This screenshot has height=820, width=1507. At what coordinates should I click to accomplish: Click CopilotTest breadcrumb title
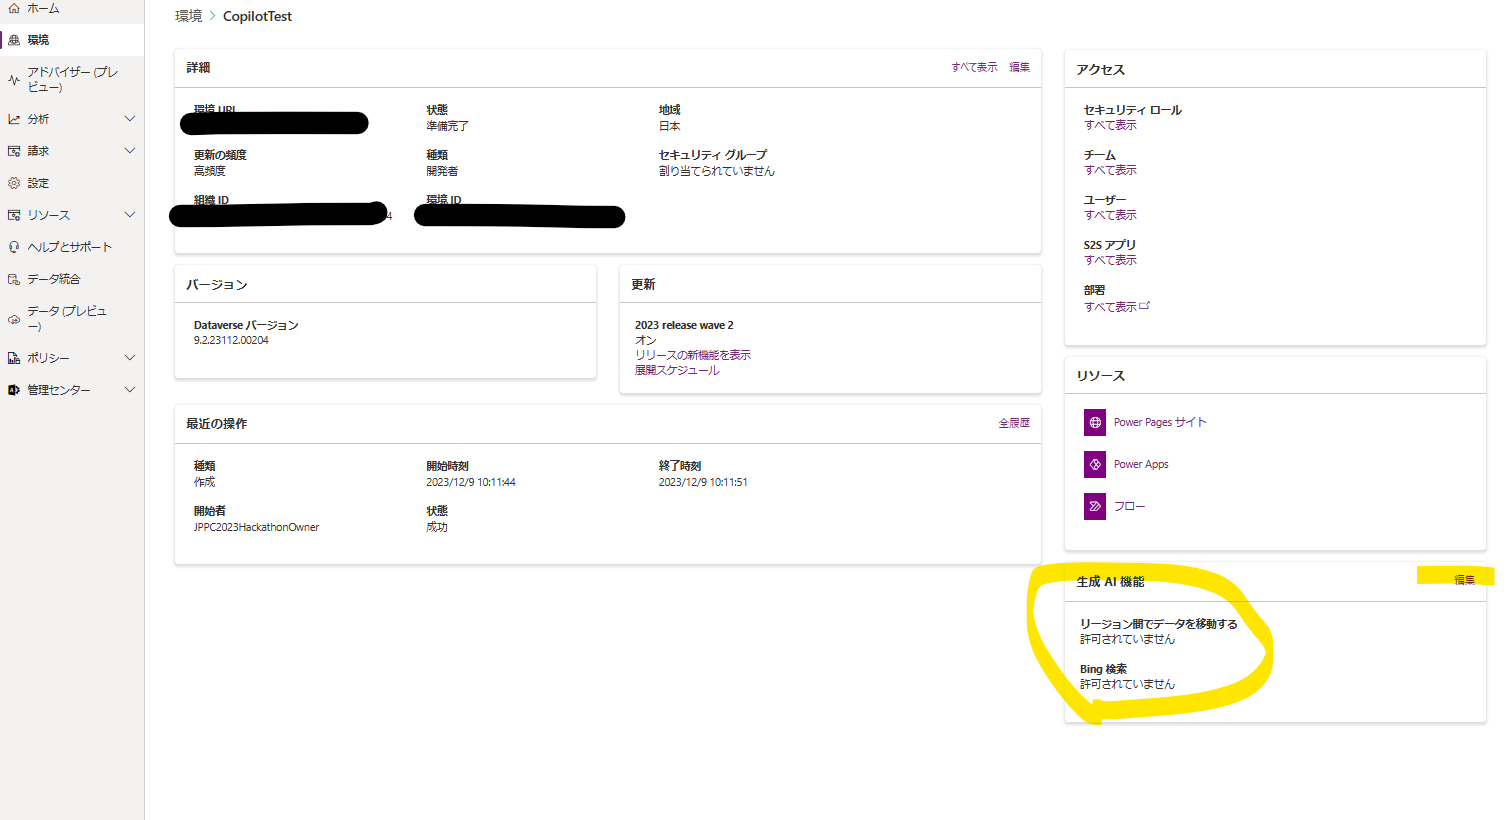click(x=257, y=16)
